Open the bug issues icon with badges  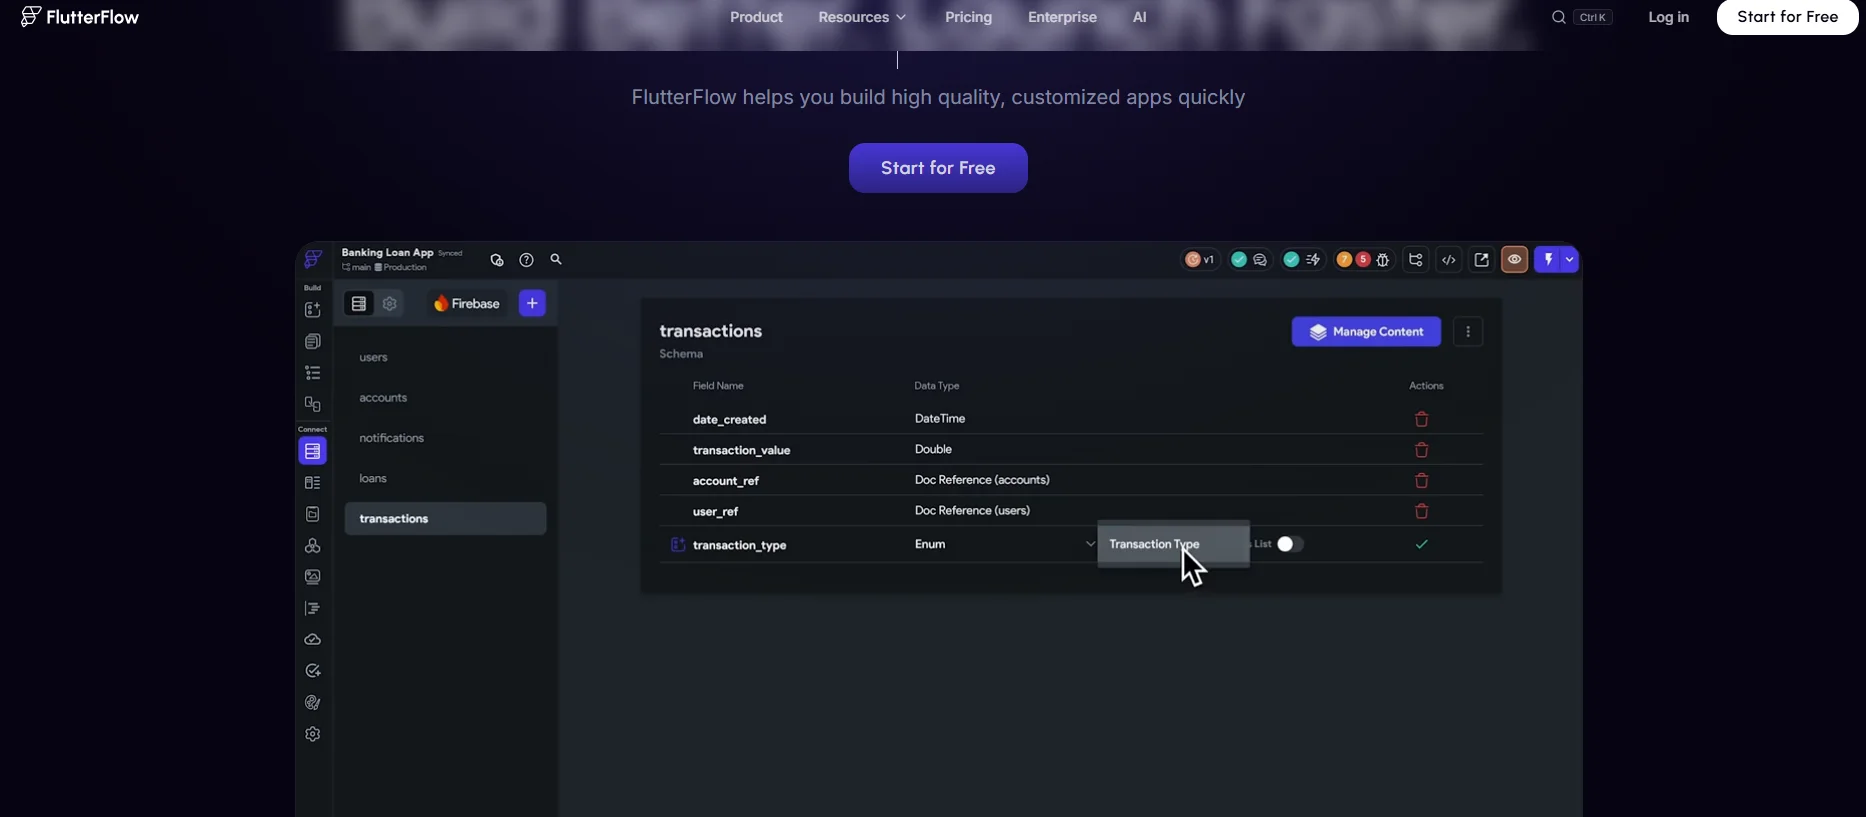(x=1383, y=260)
